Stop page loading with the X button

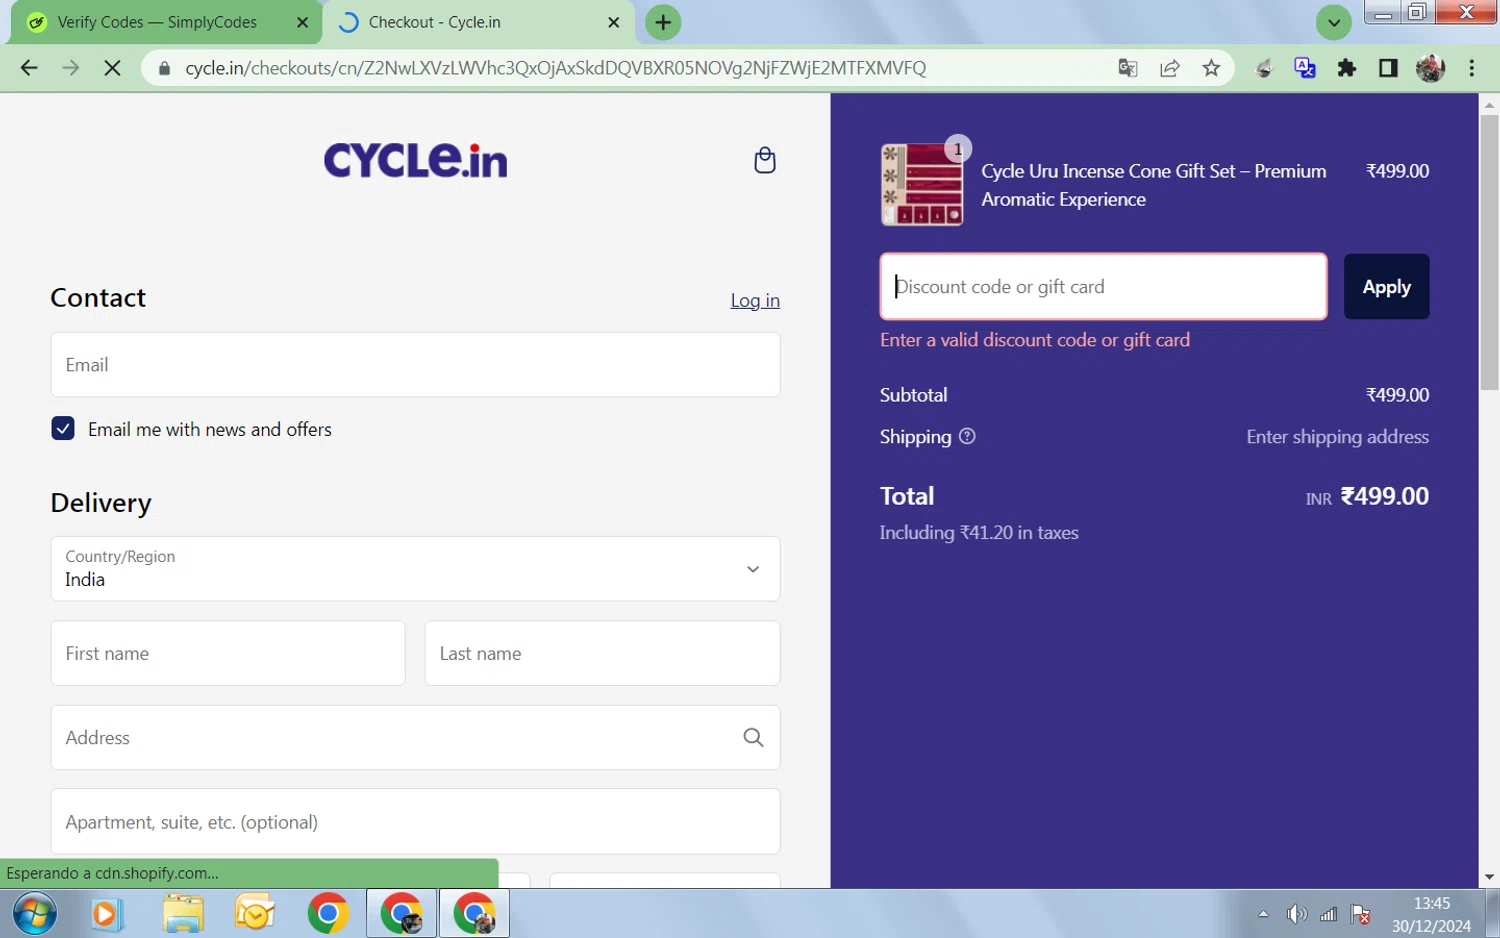click(x=112, y=68)
